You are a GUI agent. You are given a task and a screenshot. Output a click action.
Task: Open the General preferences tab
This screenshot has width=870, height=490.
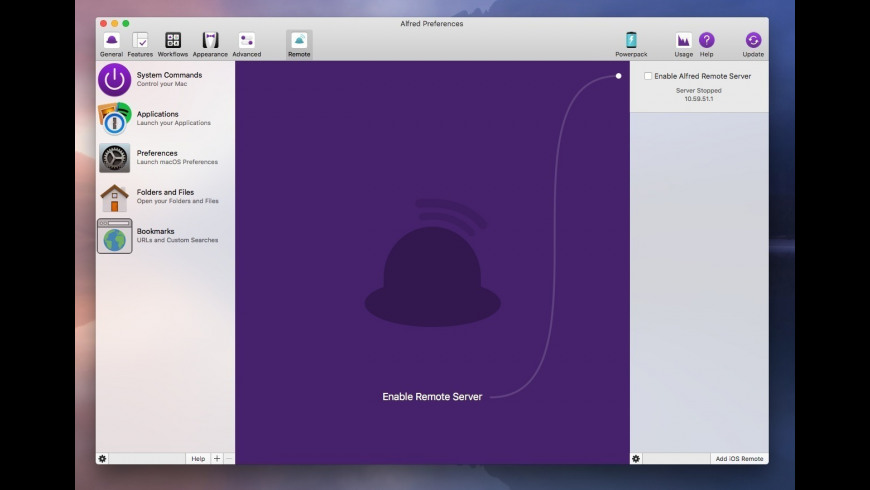click(111, 44)
